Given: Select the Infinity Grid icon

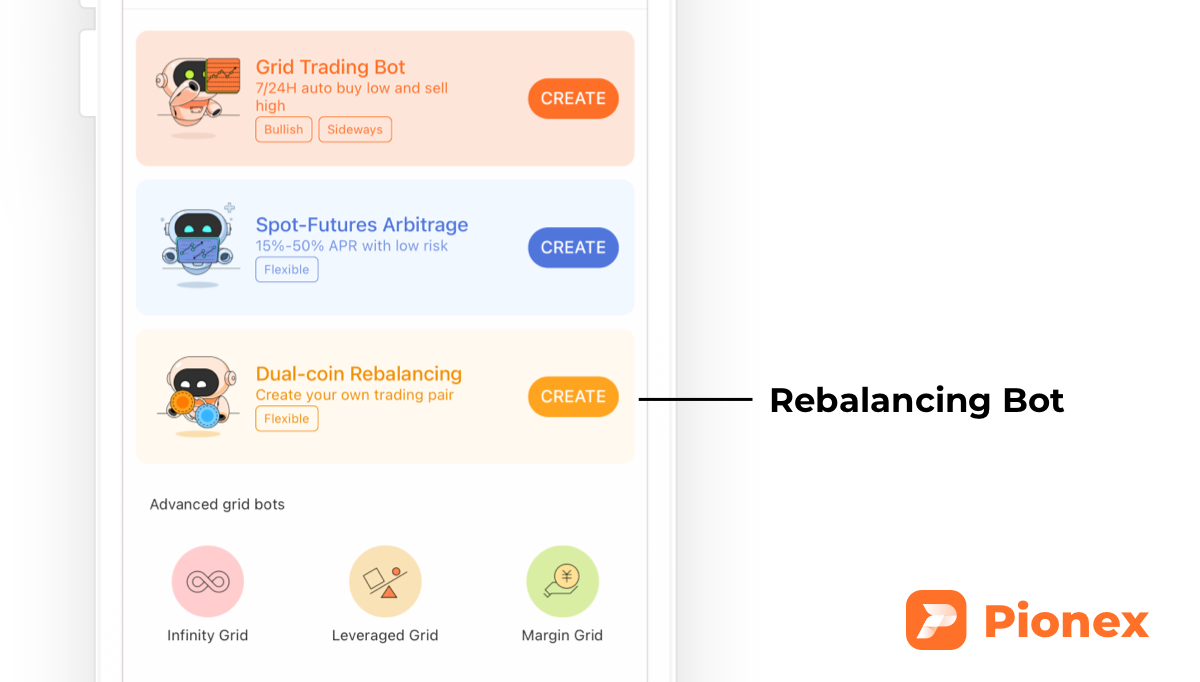Looking at the screenshot, I should [208, 581].
